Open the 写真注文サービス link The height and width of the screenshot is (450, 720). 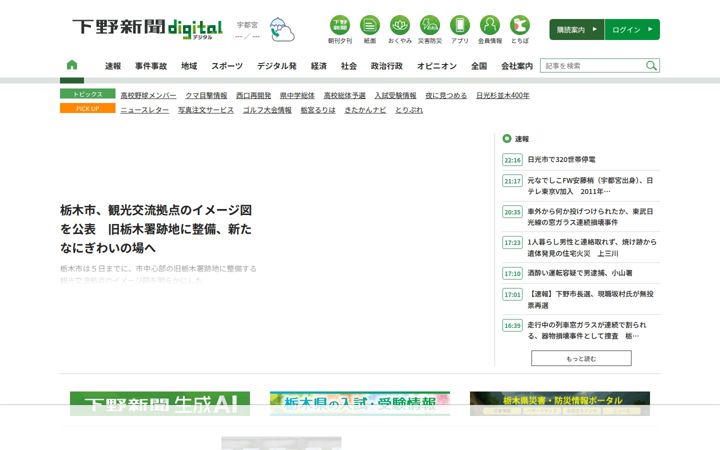[206, 110]
